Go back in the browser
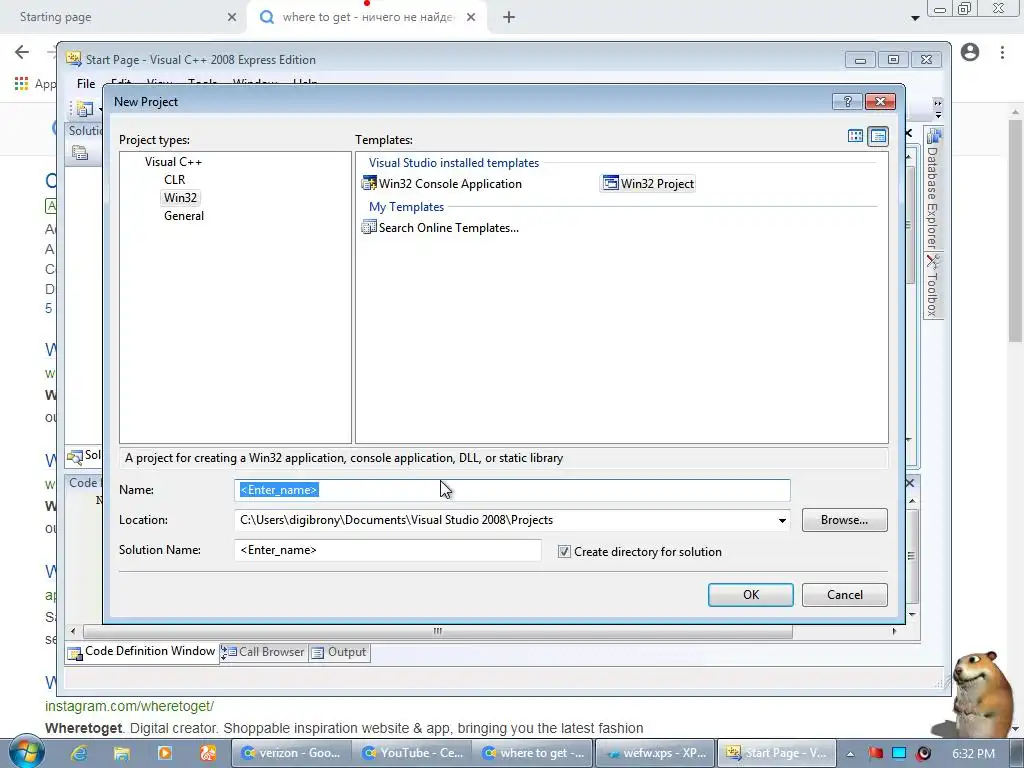Screen dimensions: 1024x768 (x=22, y=52)
